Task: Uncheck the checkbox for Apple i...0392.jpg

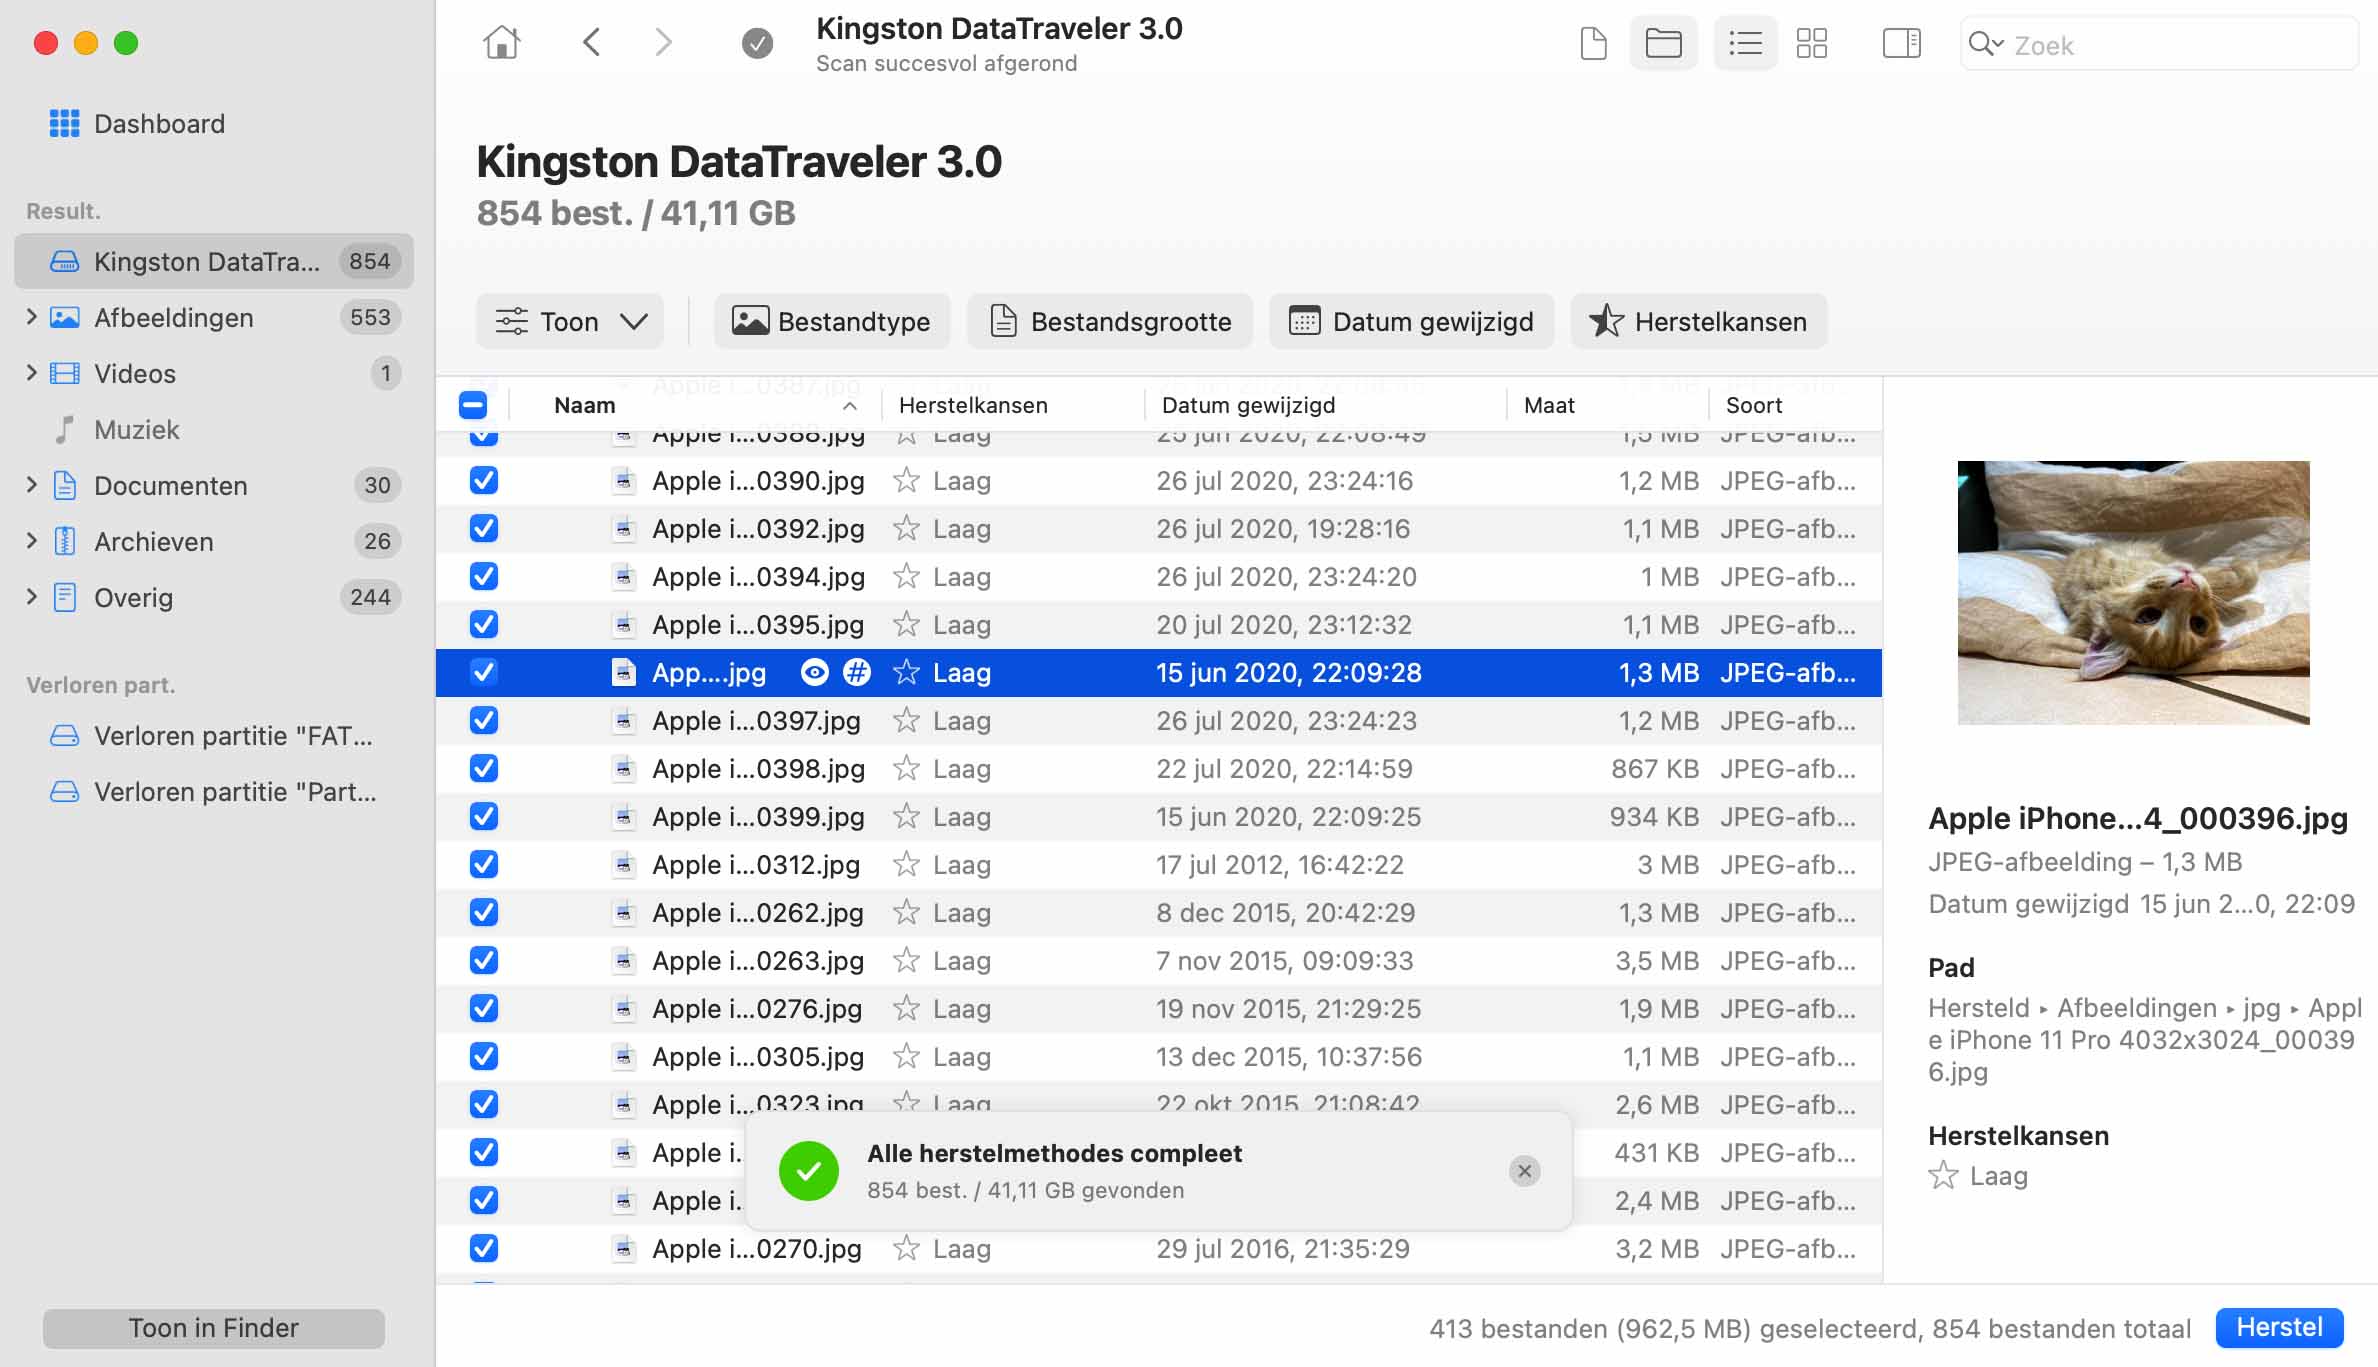Action: (x=484, y=528)
